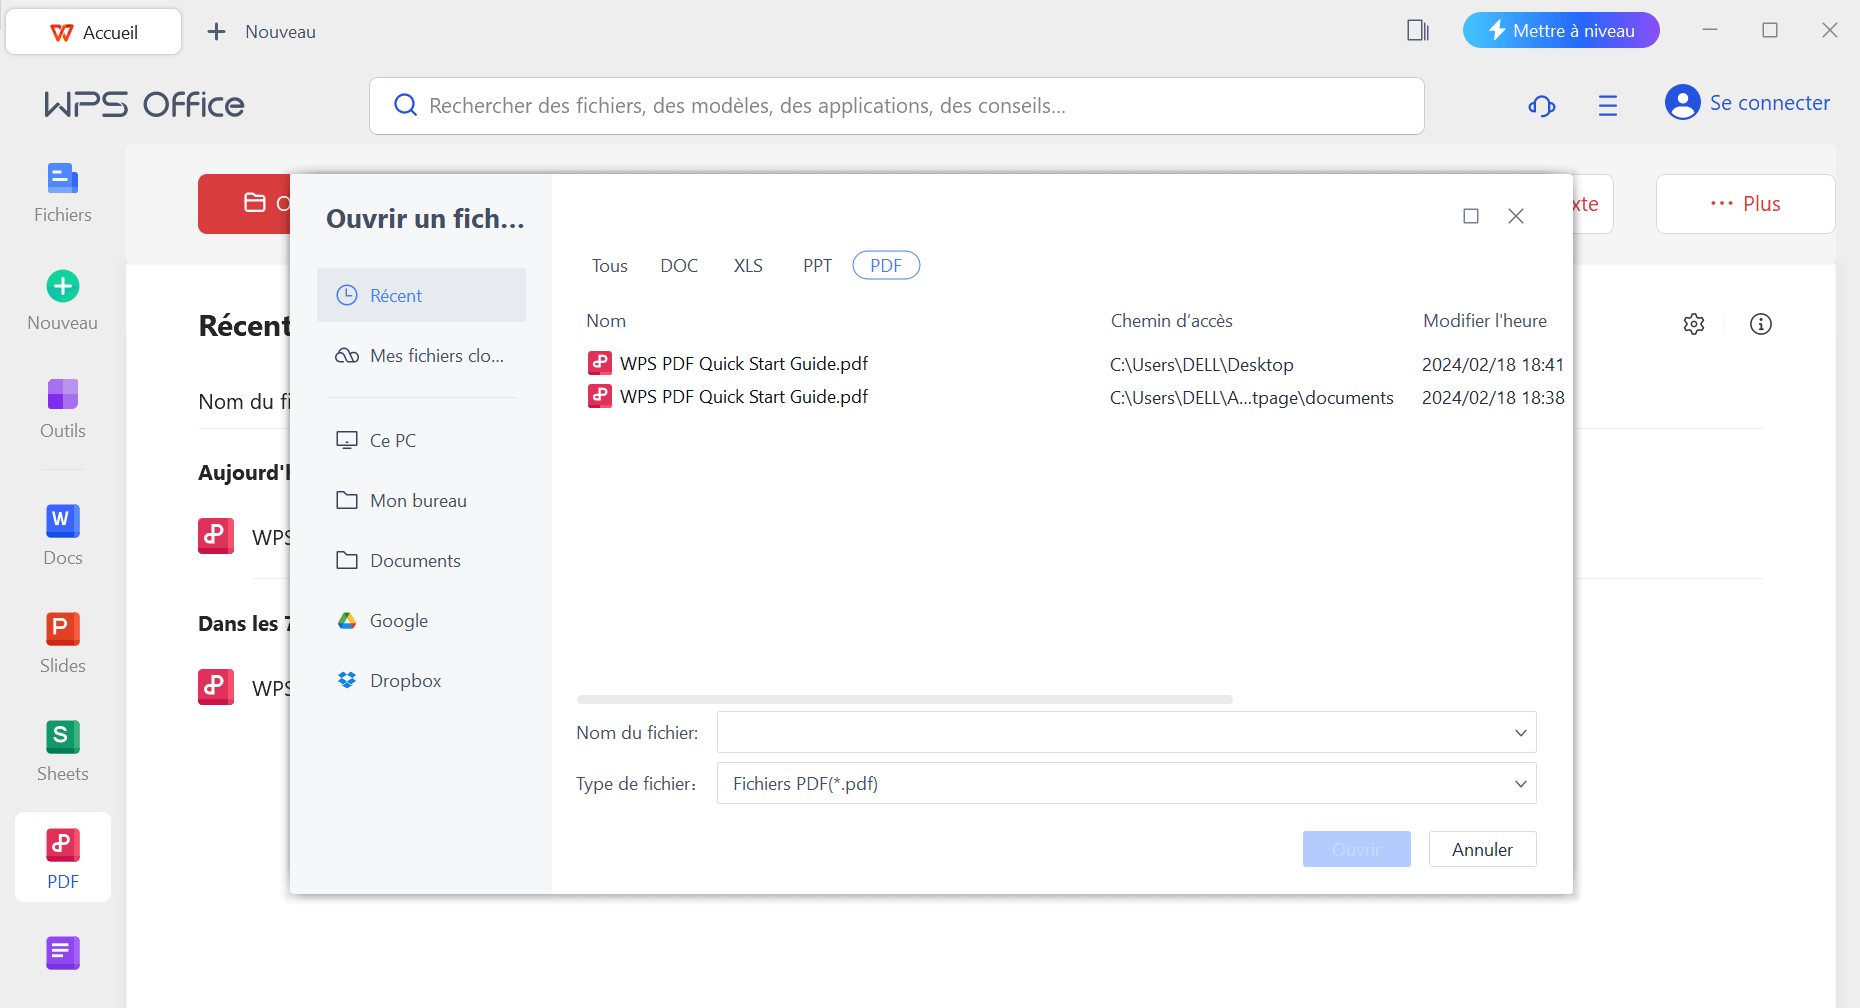Click the Récent clock icon

pos(347,295)
